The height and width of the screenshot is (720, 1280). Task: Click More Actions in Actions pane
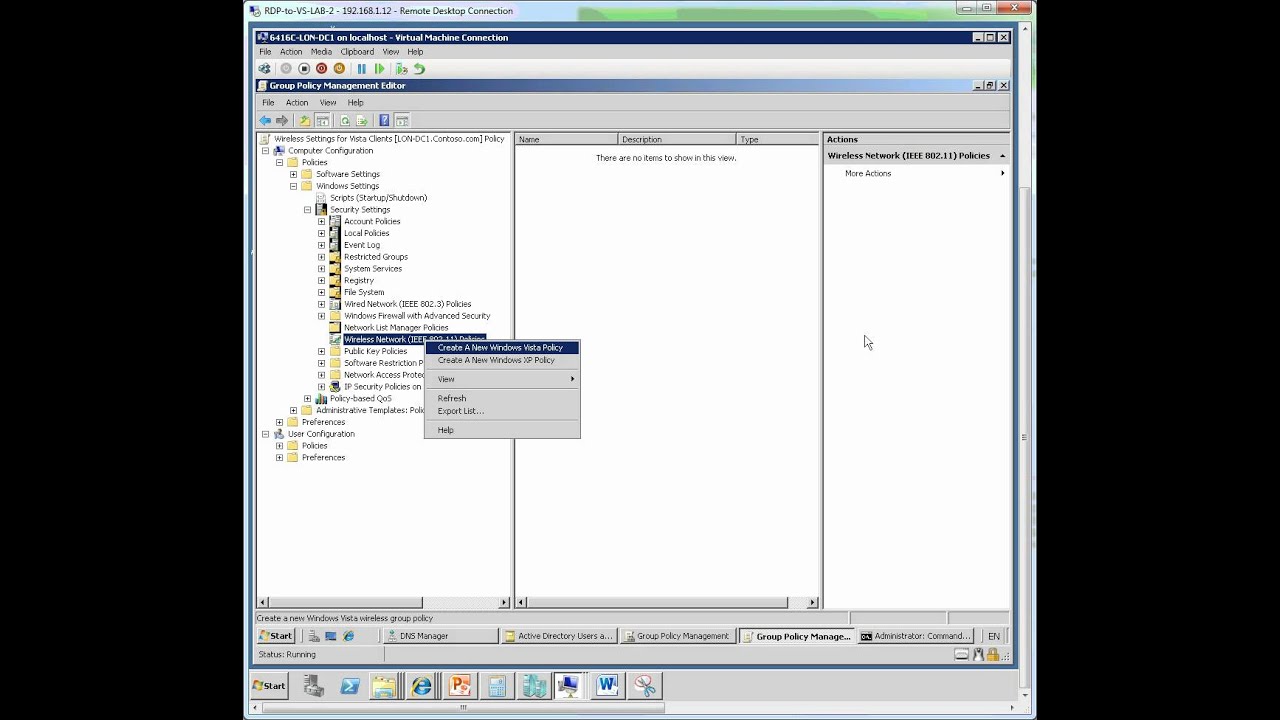click(x=868, y=174)
